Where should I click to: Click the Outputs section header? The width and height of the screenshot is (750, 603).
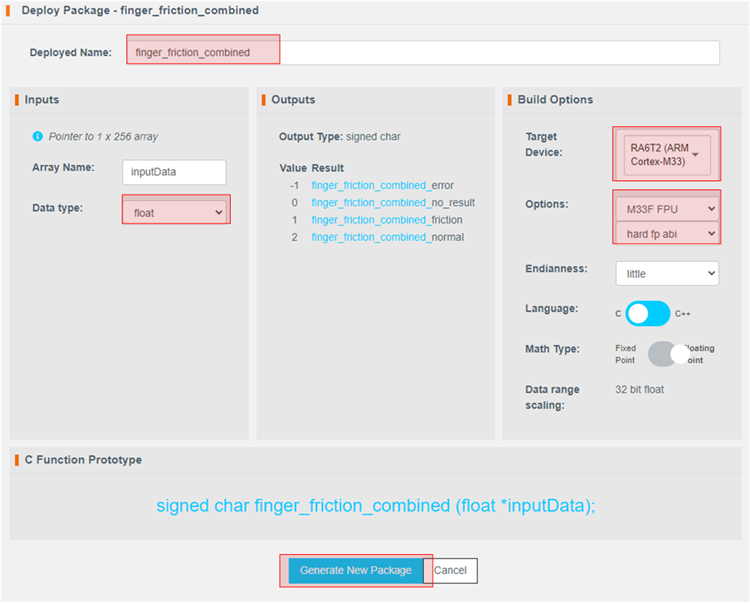point(293,100)
